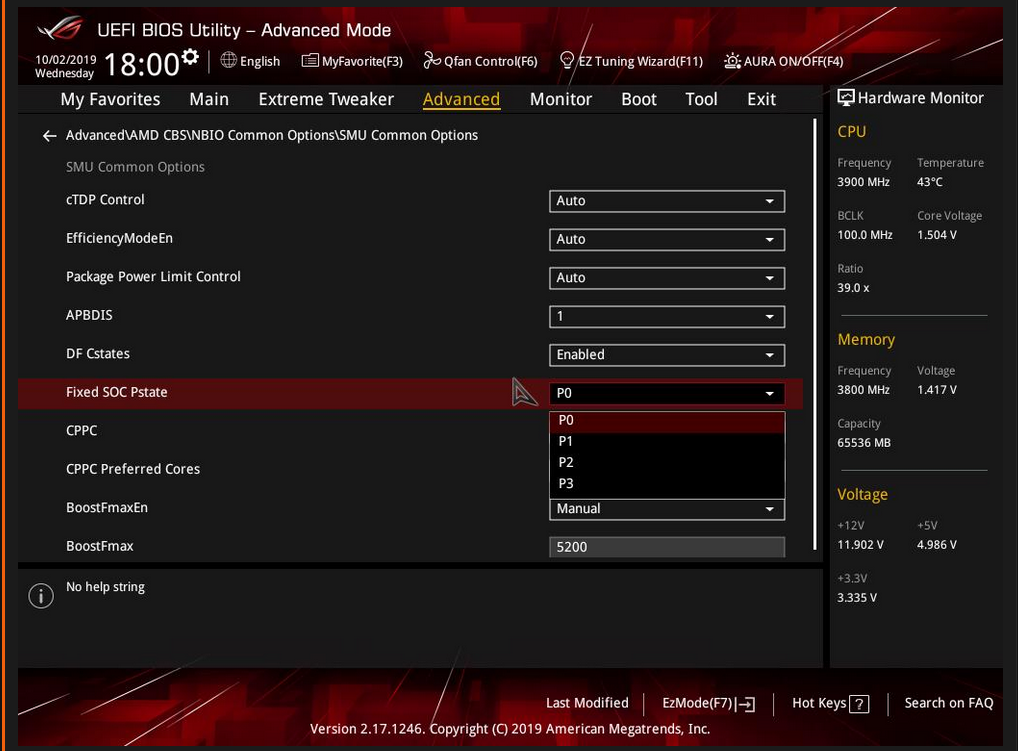1018x751 pixels.
Task: Open the Package Power Limit Control dropdown
Action: pyautogui.click(x=667, y=278)
